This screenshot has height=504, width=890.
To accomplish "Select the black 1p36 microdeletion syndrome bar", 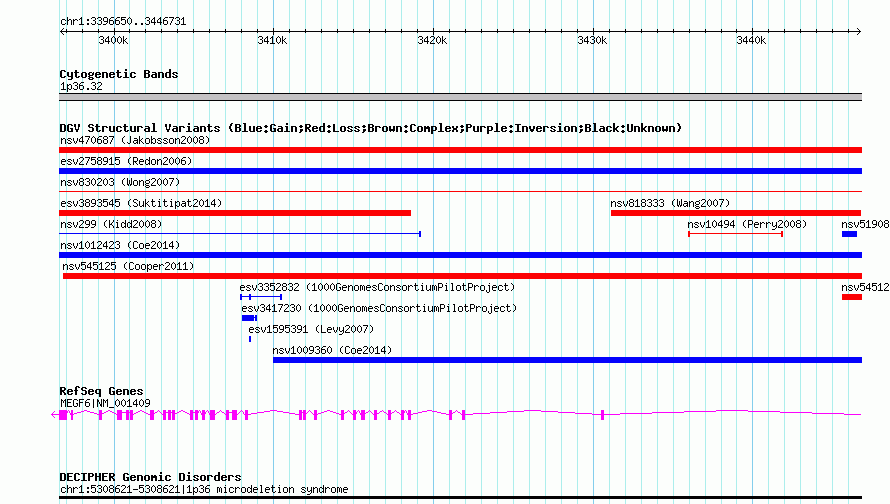I will coord(460,498).
